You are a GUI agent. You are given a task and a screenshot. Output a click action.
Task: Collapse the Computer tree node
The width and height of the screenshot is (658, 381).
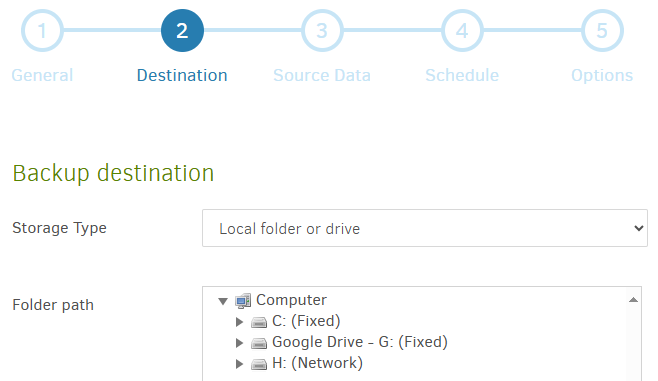[223, 301]
